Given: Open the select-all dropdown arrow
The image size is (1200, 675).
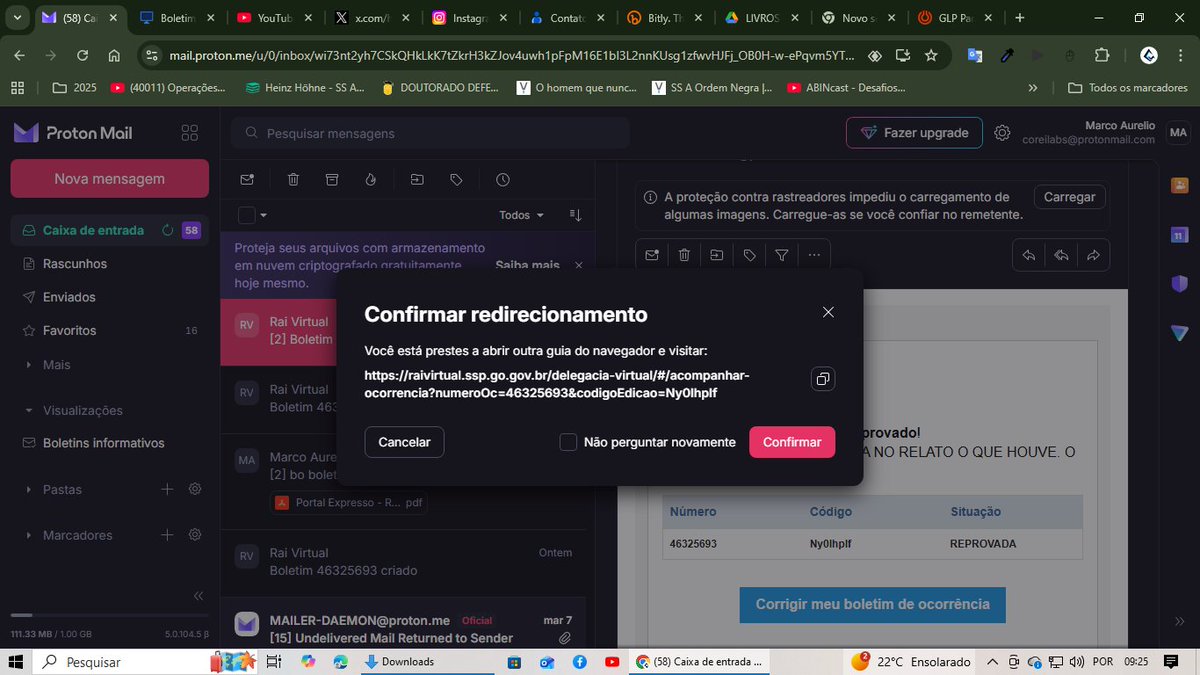Looking at the screenshot, I should [x=264, y=215].
